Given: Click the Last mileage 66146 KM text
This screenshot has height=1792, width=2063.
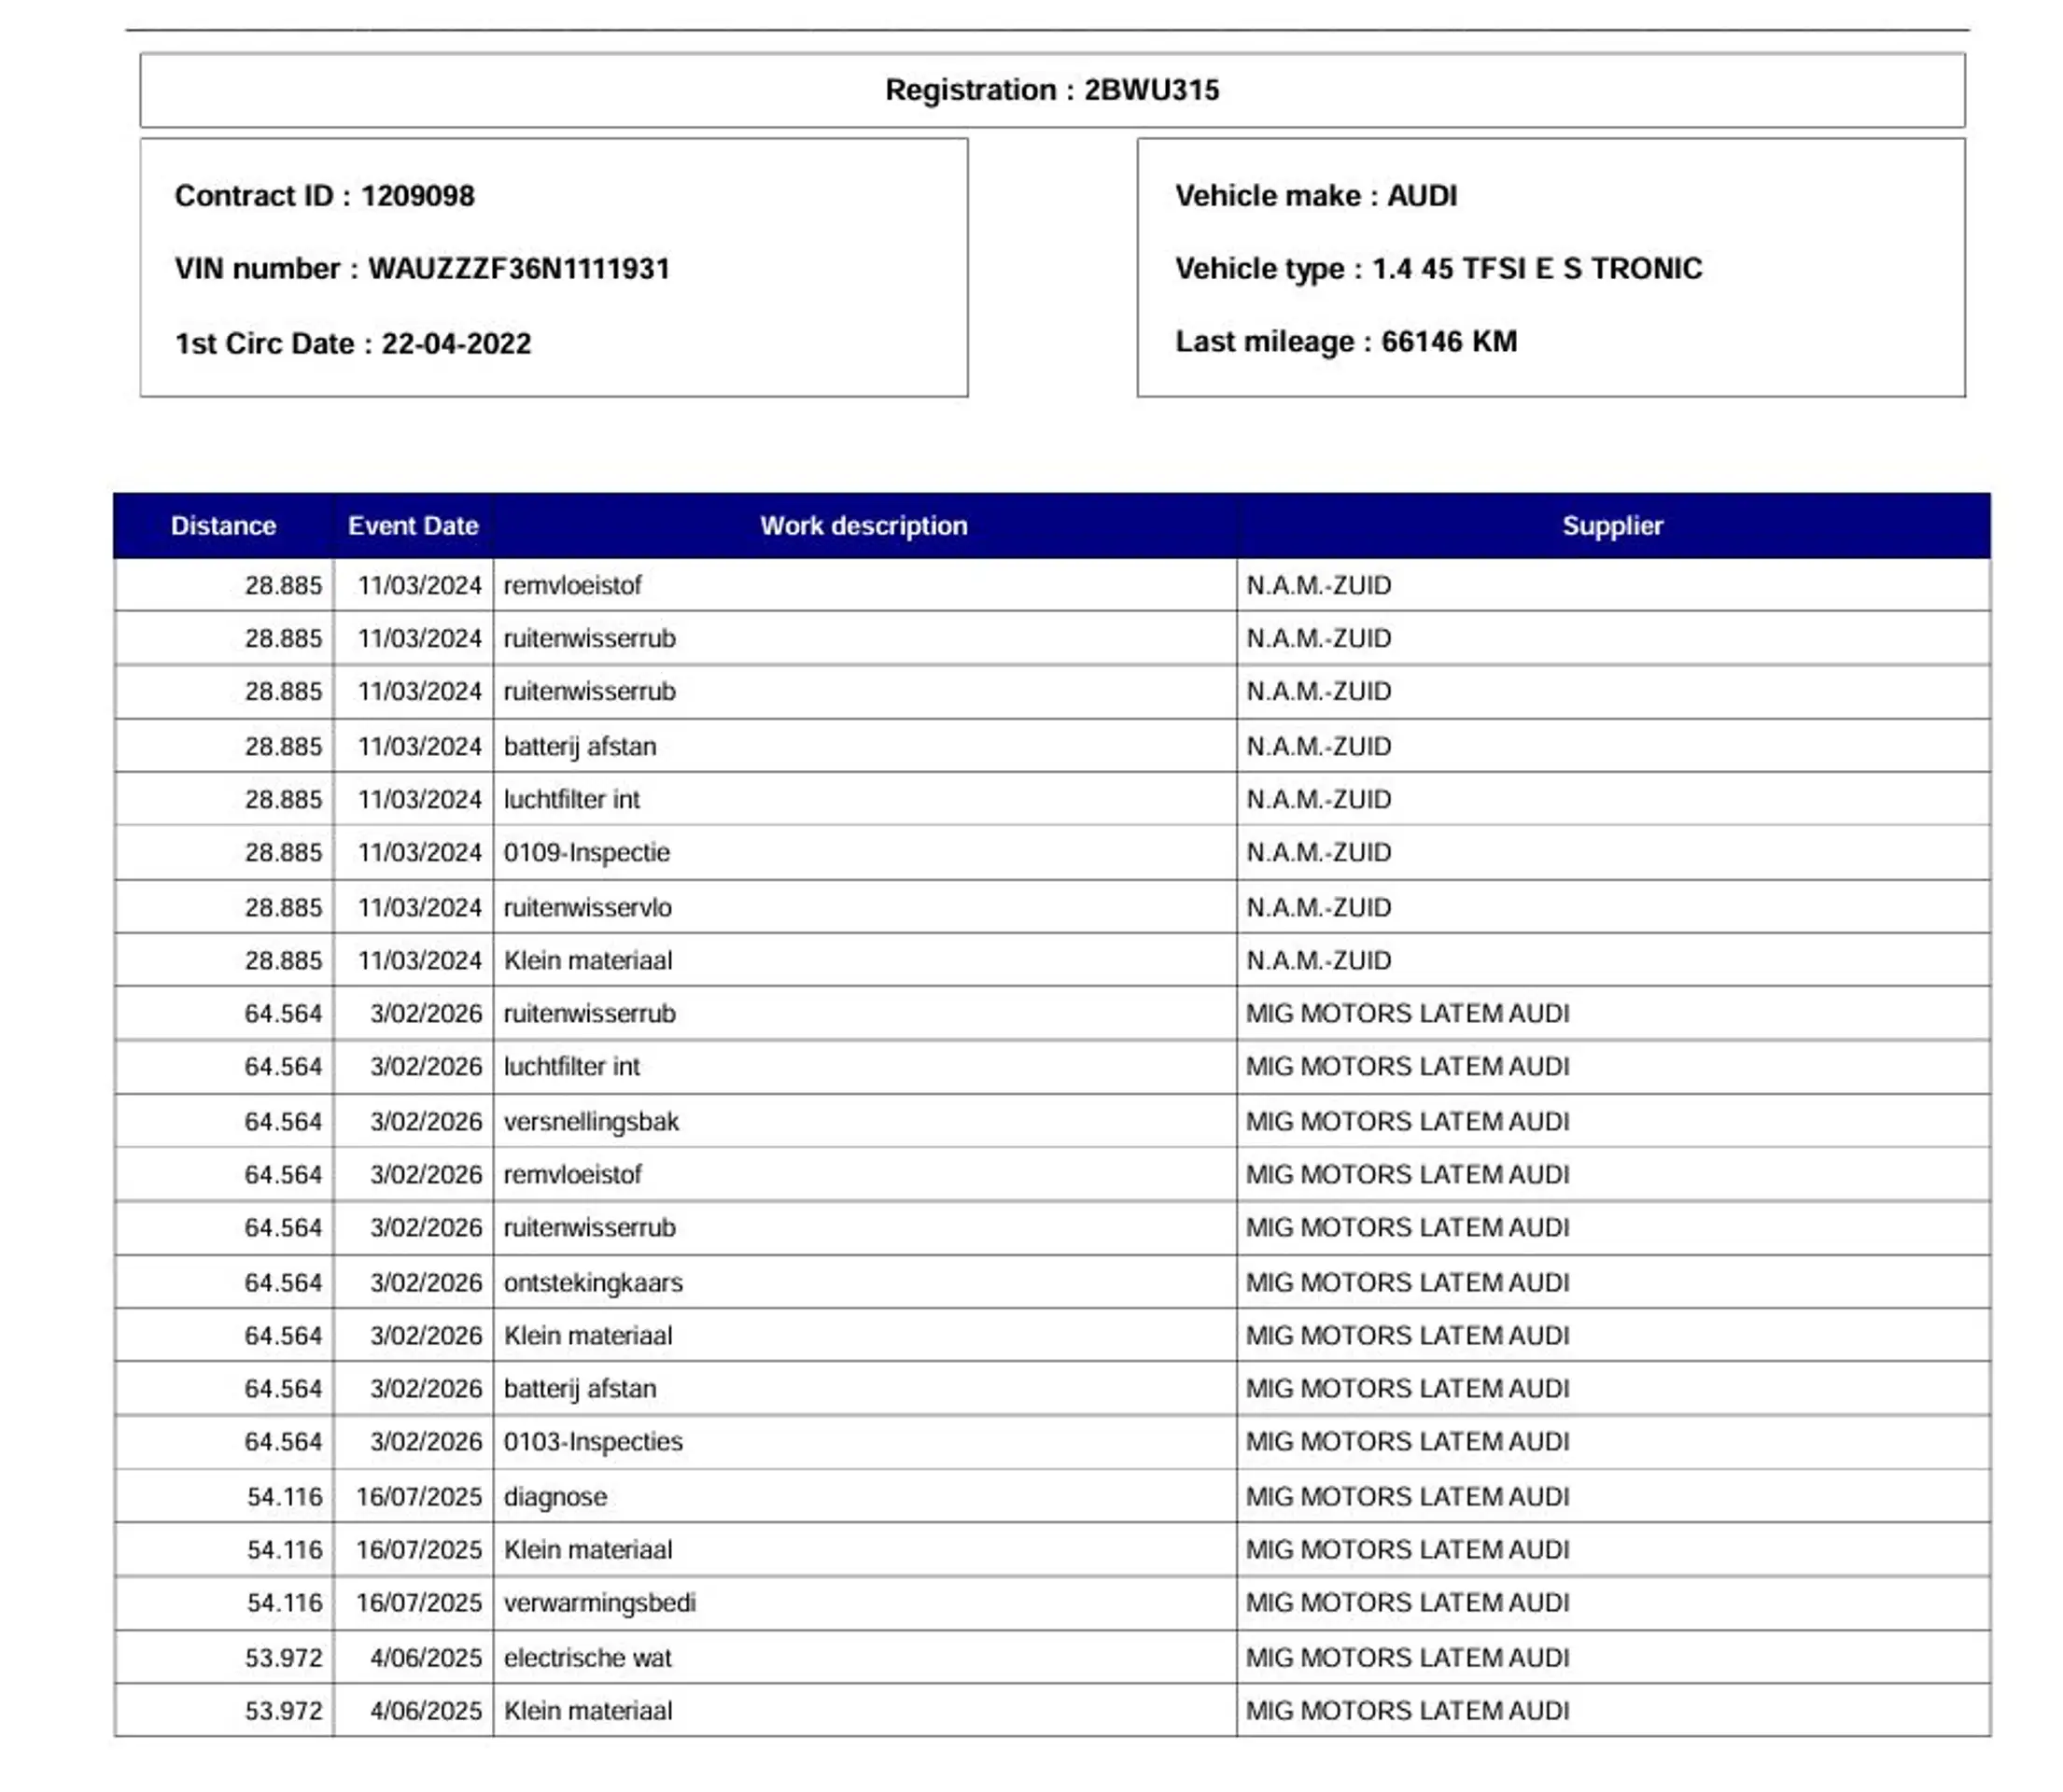Looking at the screenshot, I should pos(1346,342).
